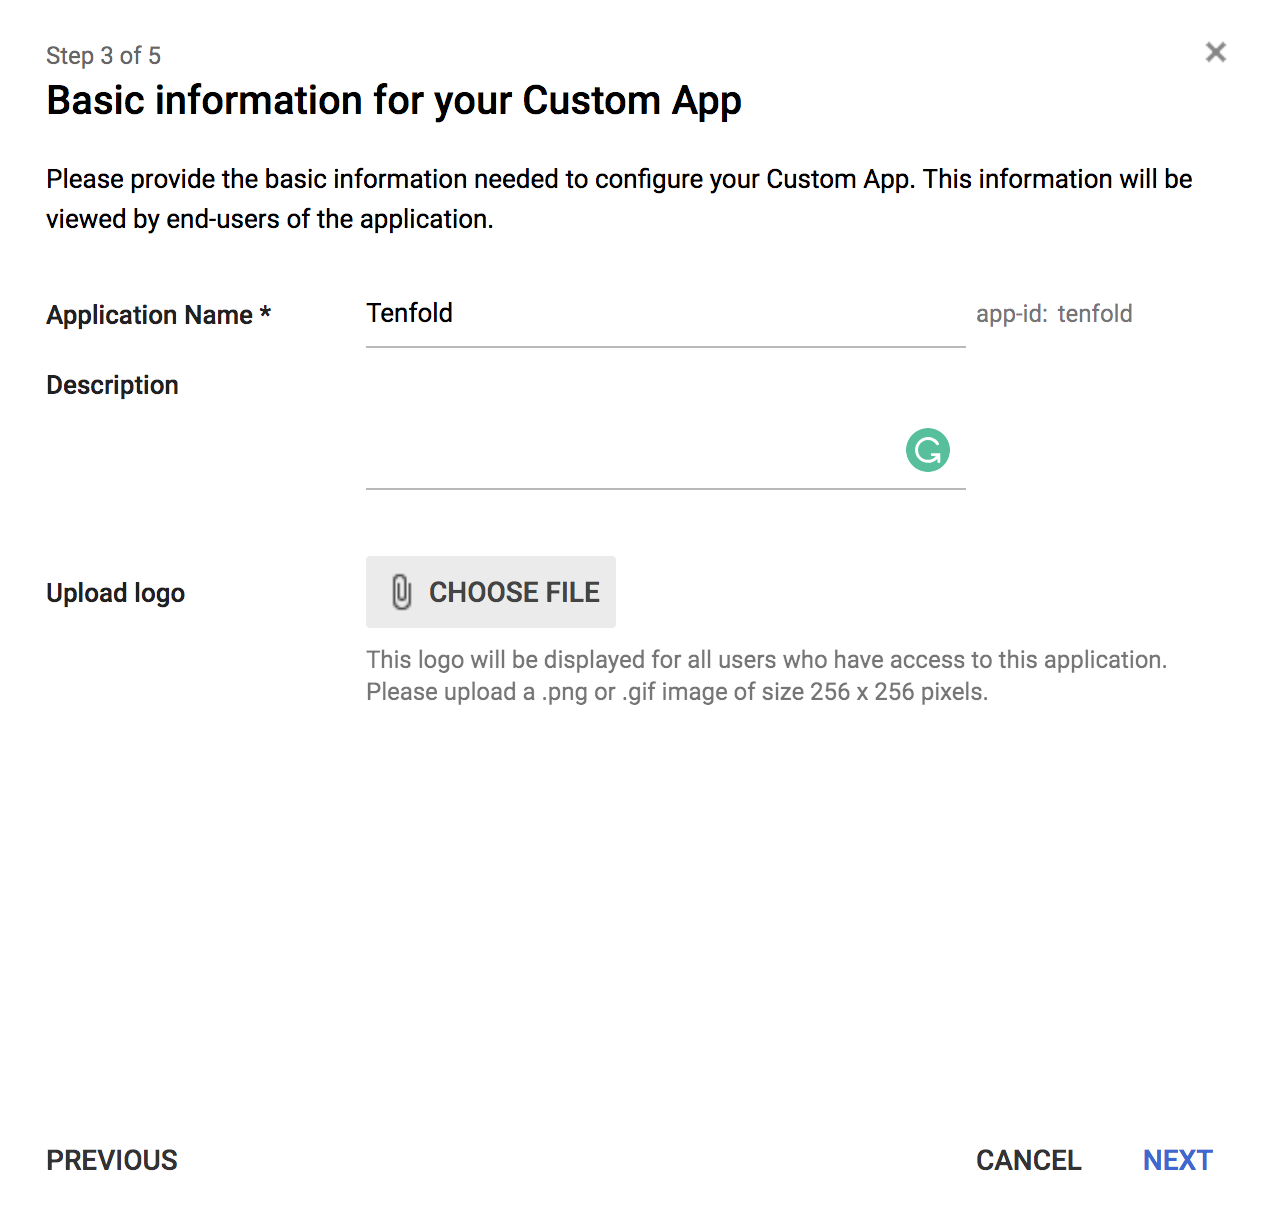1266x1206 pixels.
Task: Go back with the PREVIOUS button
Action: click(112, 1160)
